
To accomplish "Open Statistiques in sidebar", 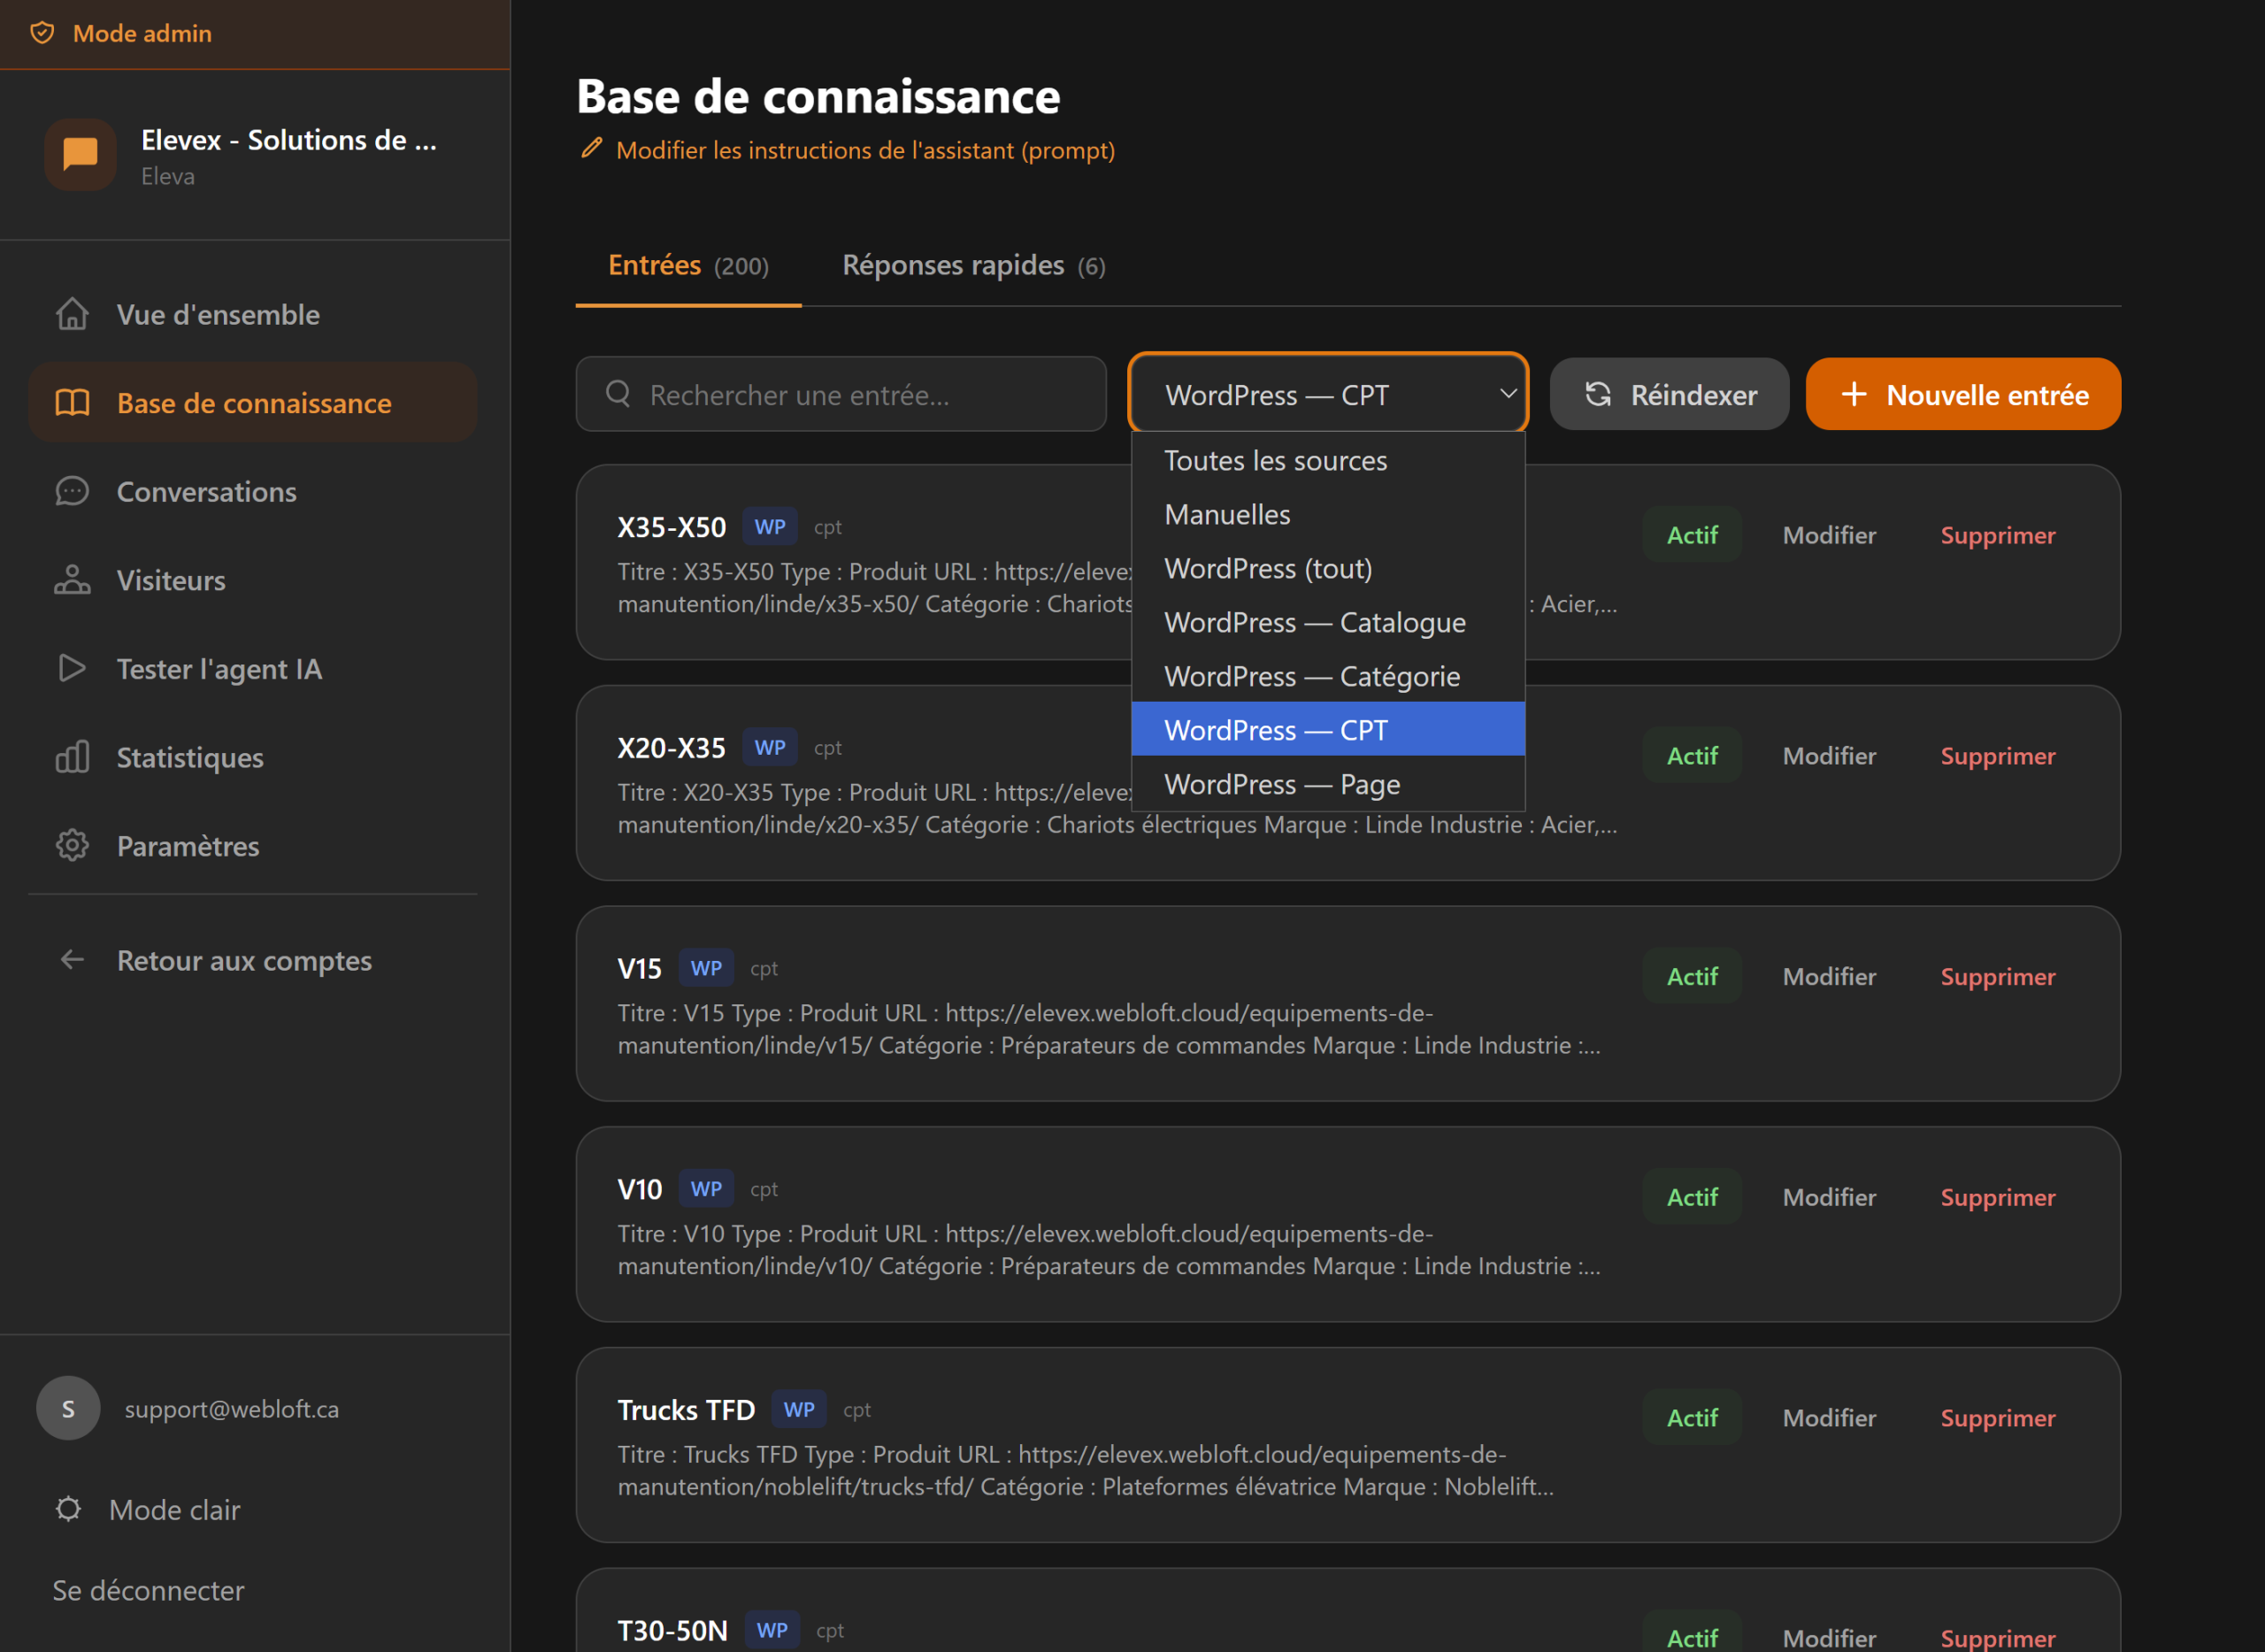I will (253, 757).
